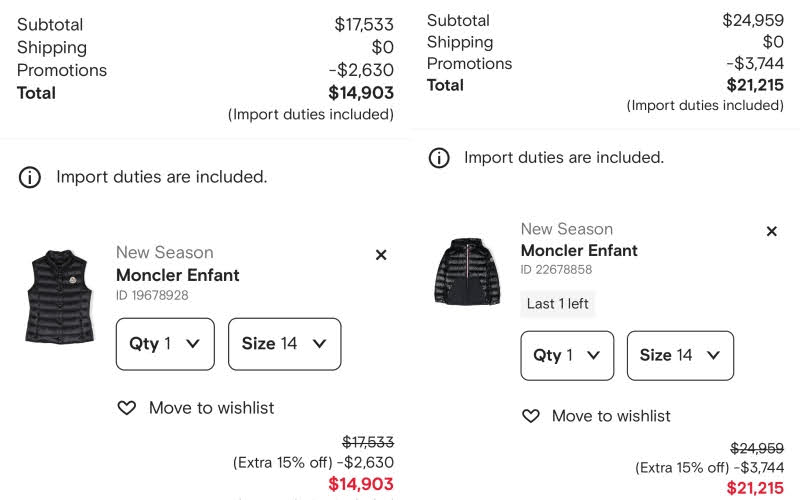Click the New Season label above the jacket

[567, 229]
